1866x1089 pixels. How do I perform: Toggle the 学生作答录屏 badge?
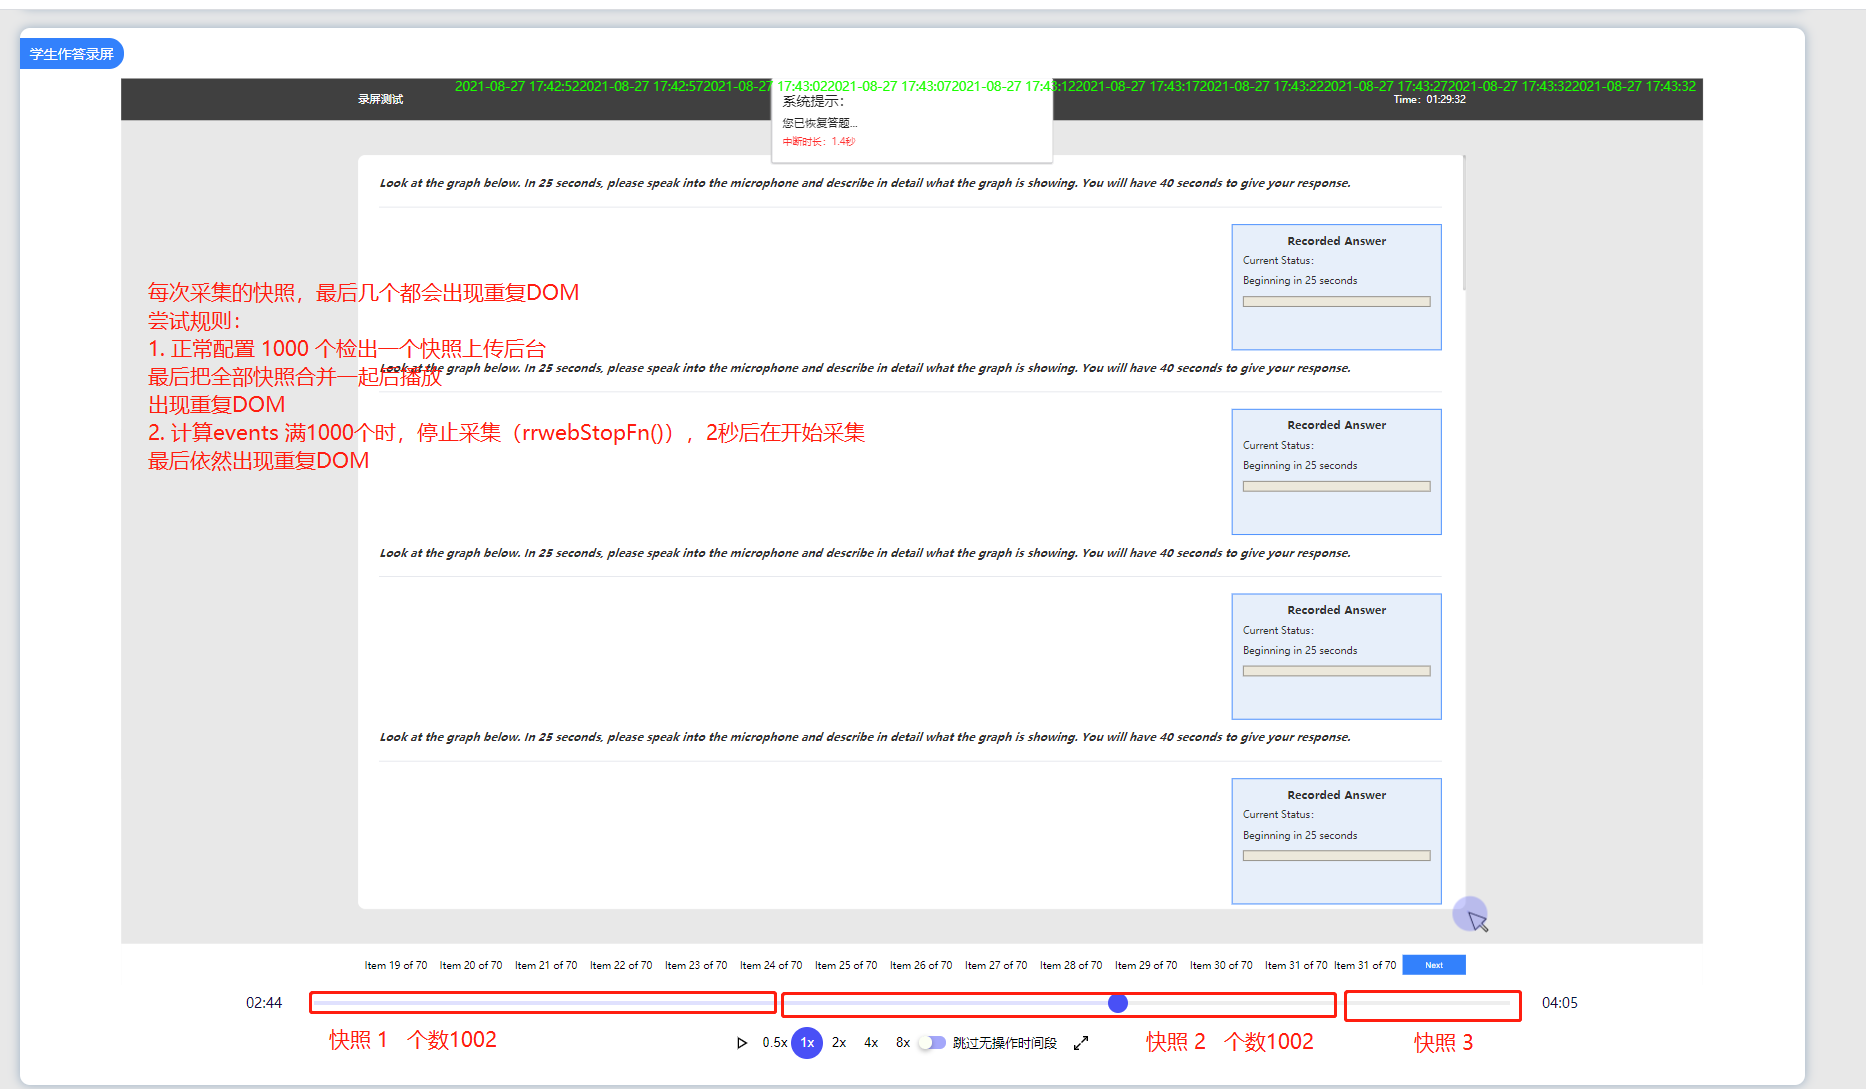tap(71, 53)
